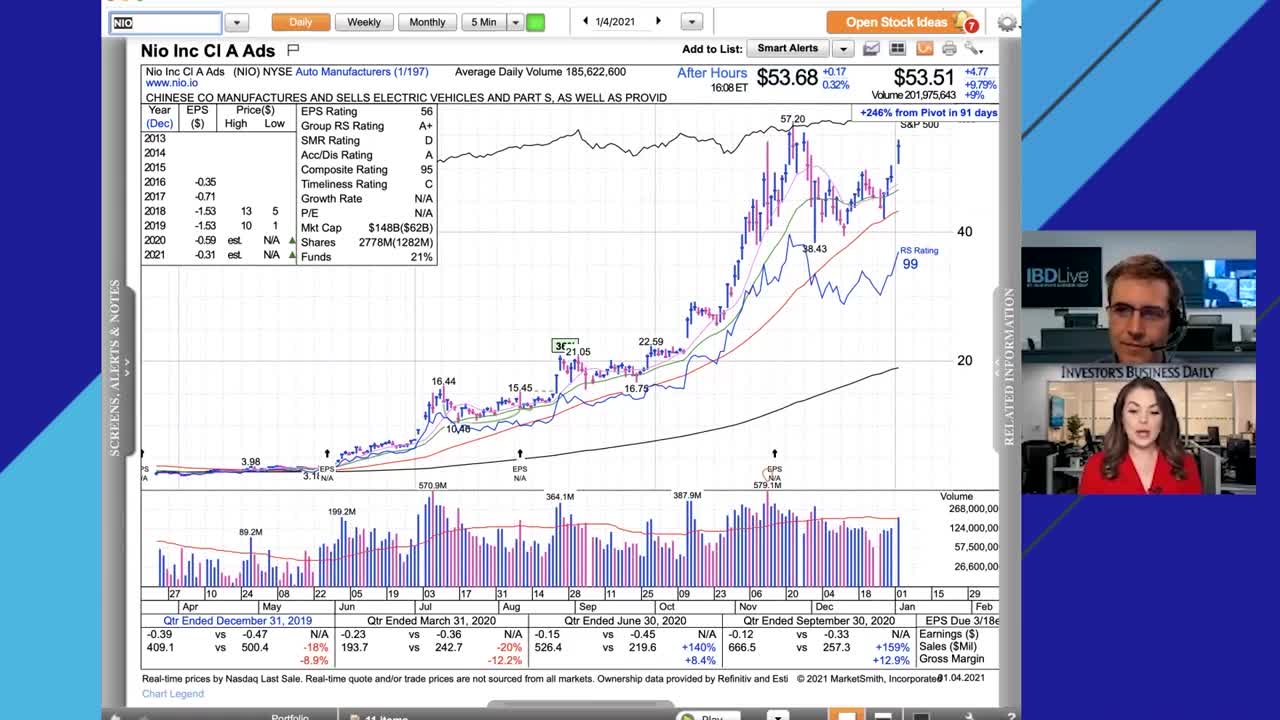The width and height of the screenshot is (1280, 720).
Task: Select the $53.51 closing price
Action: point(924,78)
